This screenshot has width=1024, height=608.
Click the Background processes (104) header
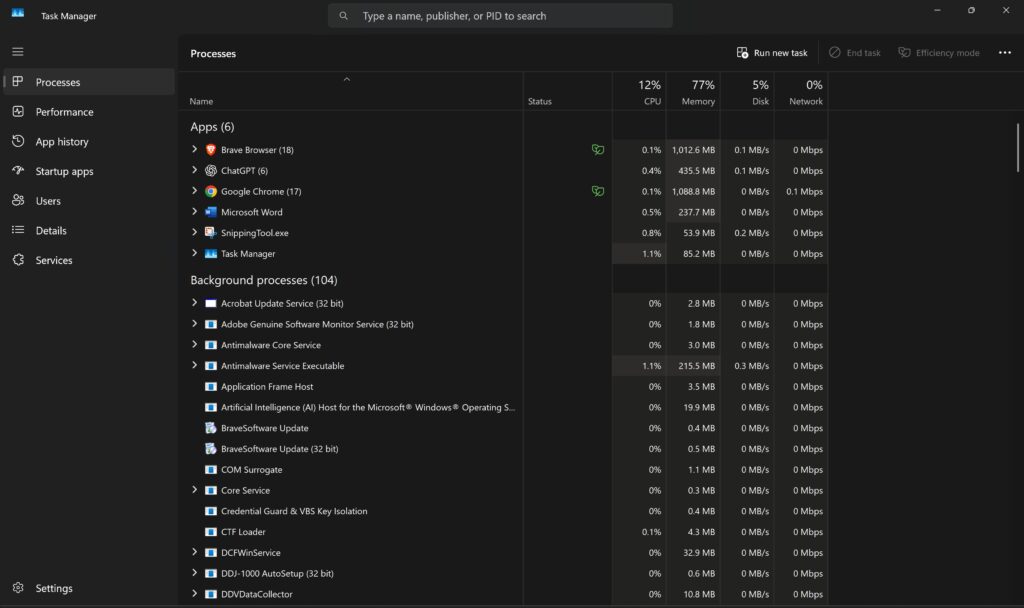tap(264, 280)
